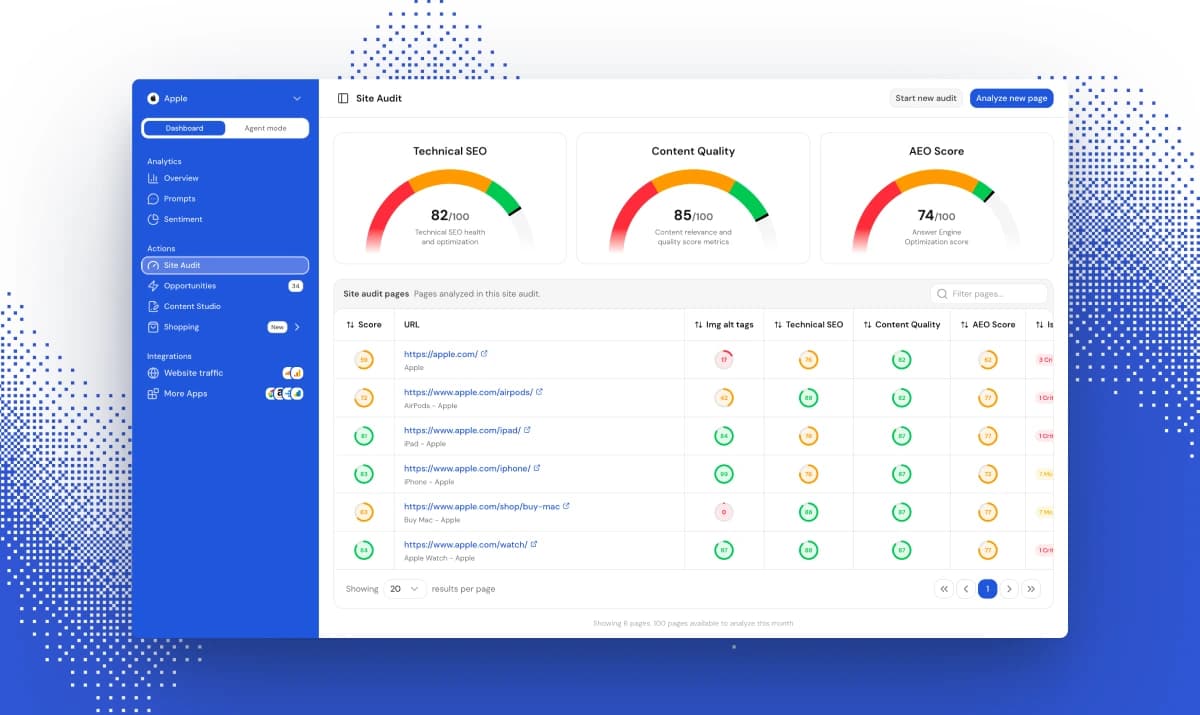Expand the Shopping submenu arrow
The image size is (1200, 715).
click(x=297, y=327)
